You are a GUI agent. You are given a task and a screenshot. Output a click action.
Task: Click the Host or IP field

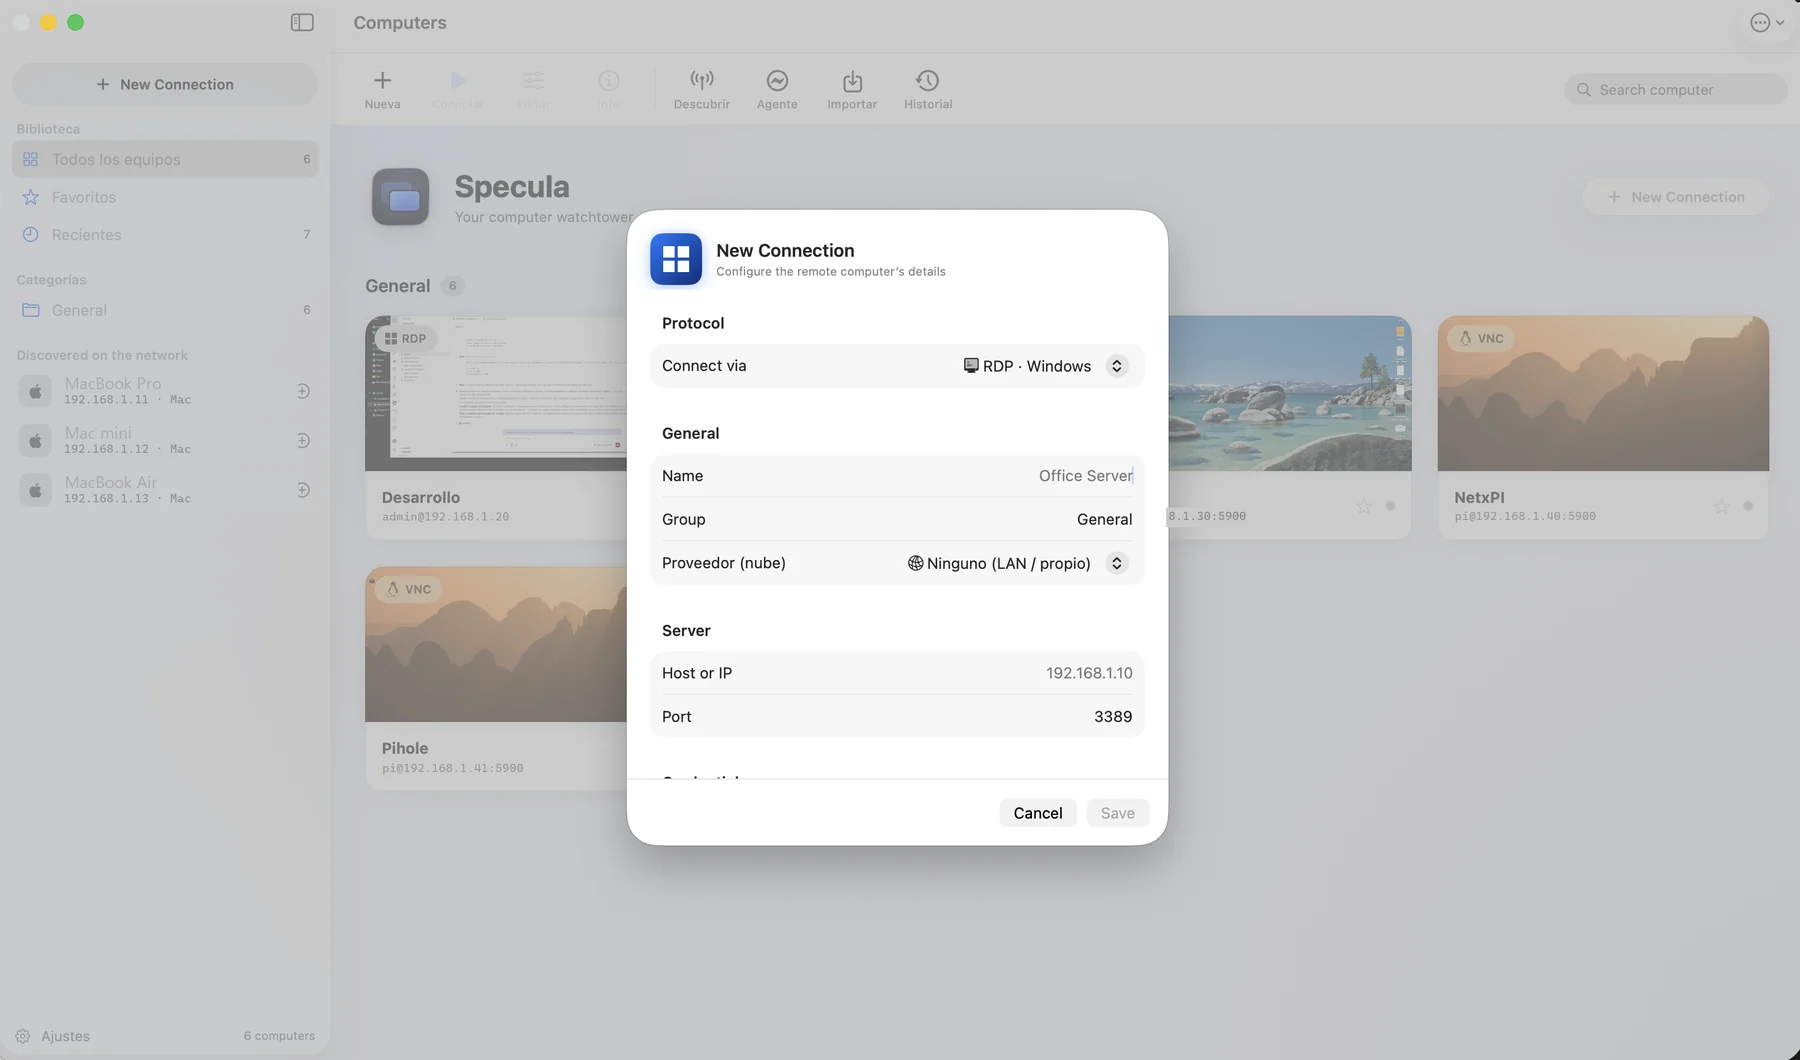(897, 673)
